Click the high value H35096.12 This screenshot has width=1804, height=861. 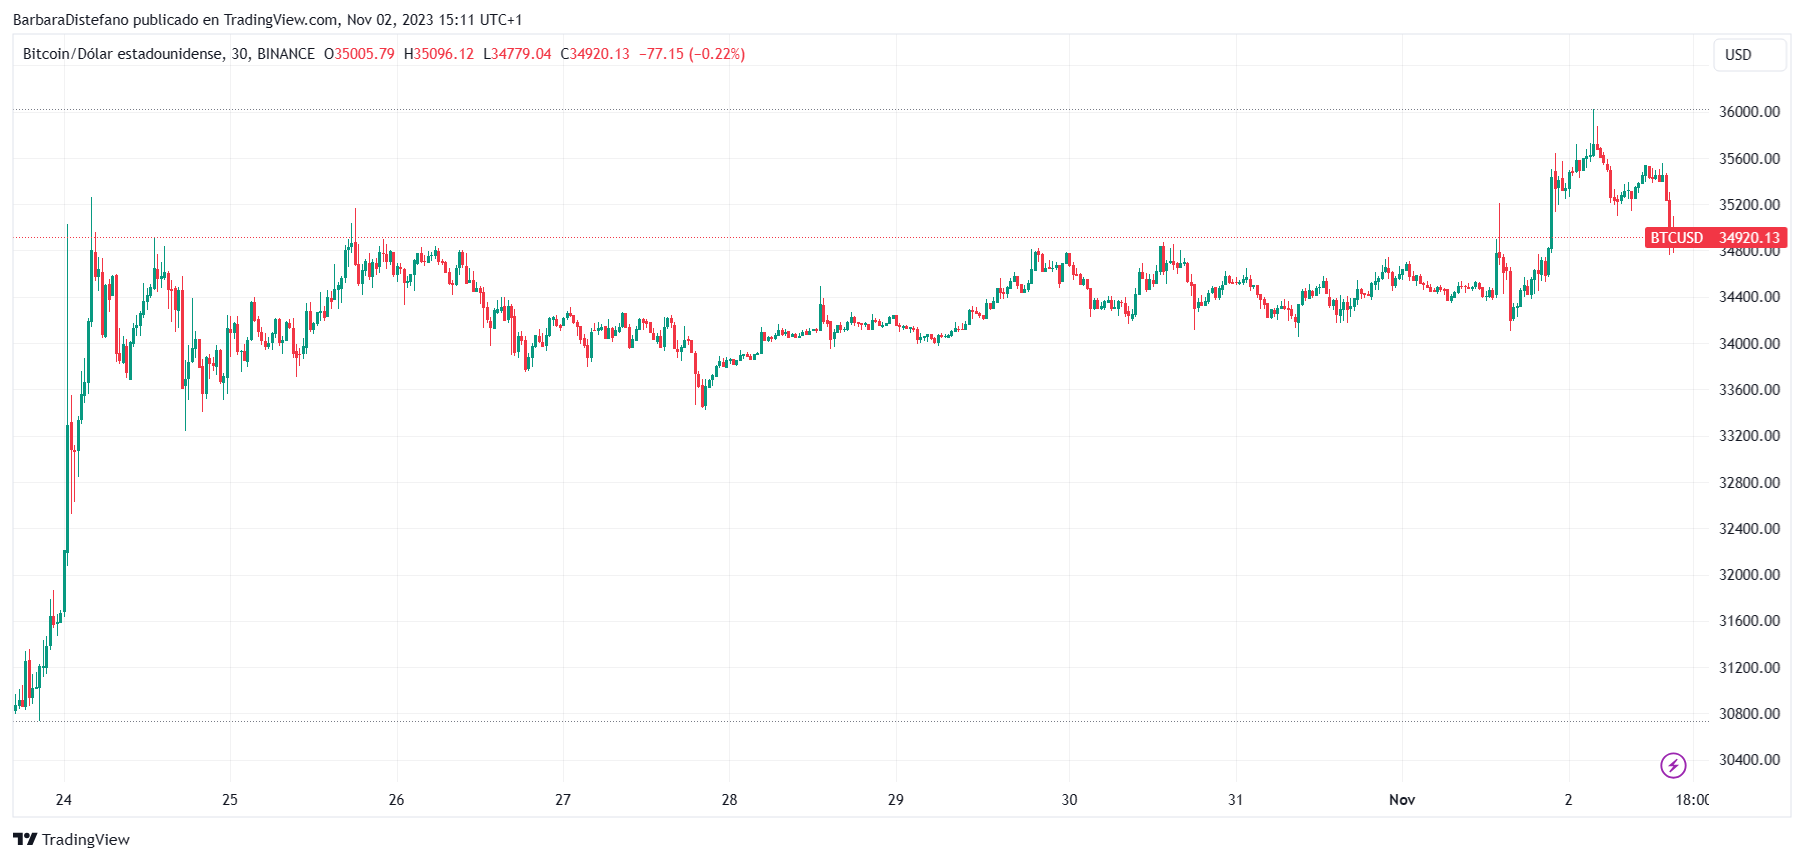(438, 54)
